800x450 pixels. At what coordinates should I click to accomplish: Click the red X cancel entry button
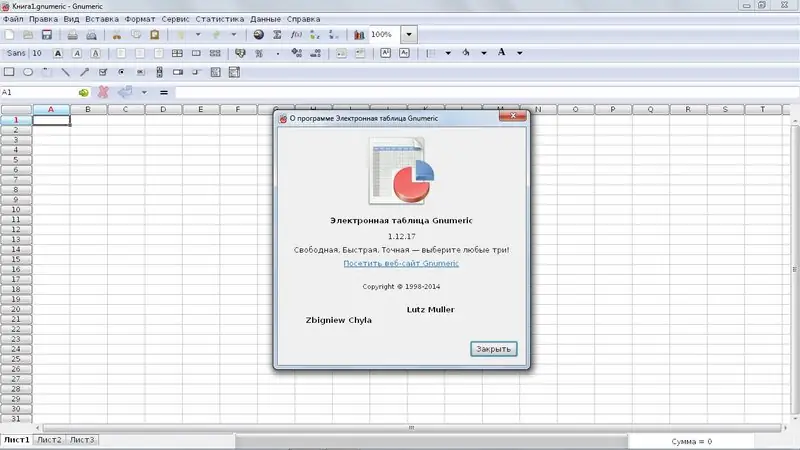(103, 92)
